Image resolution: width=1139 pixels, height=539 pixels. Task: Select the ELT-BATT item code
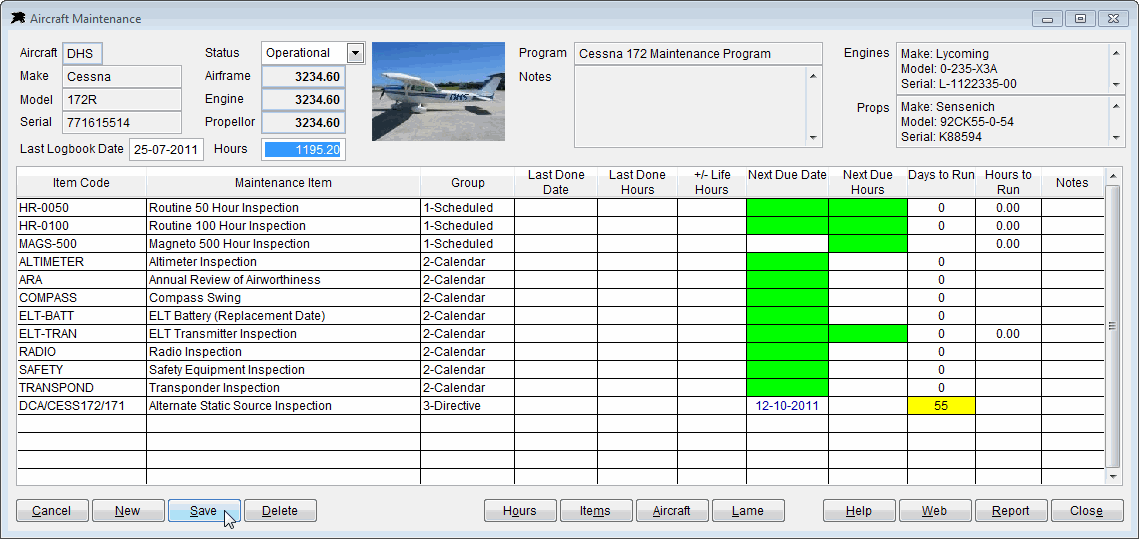tap(81, 316)
